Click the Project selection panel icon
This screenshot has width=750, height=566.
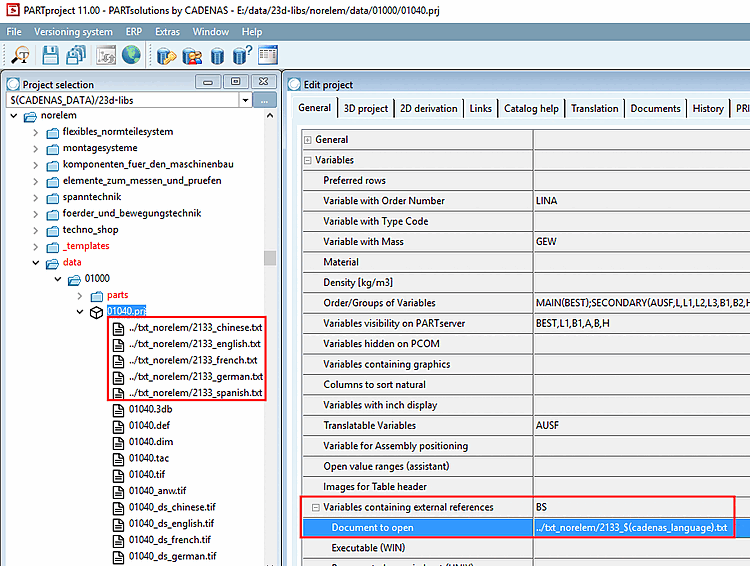tap(13, 84)
